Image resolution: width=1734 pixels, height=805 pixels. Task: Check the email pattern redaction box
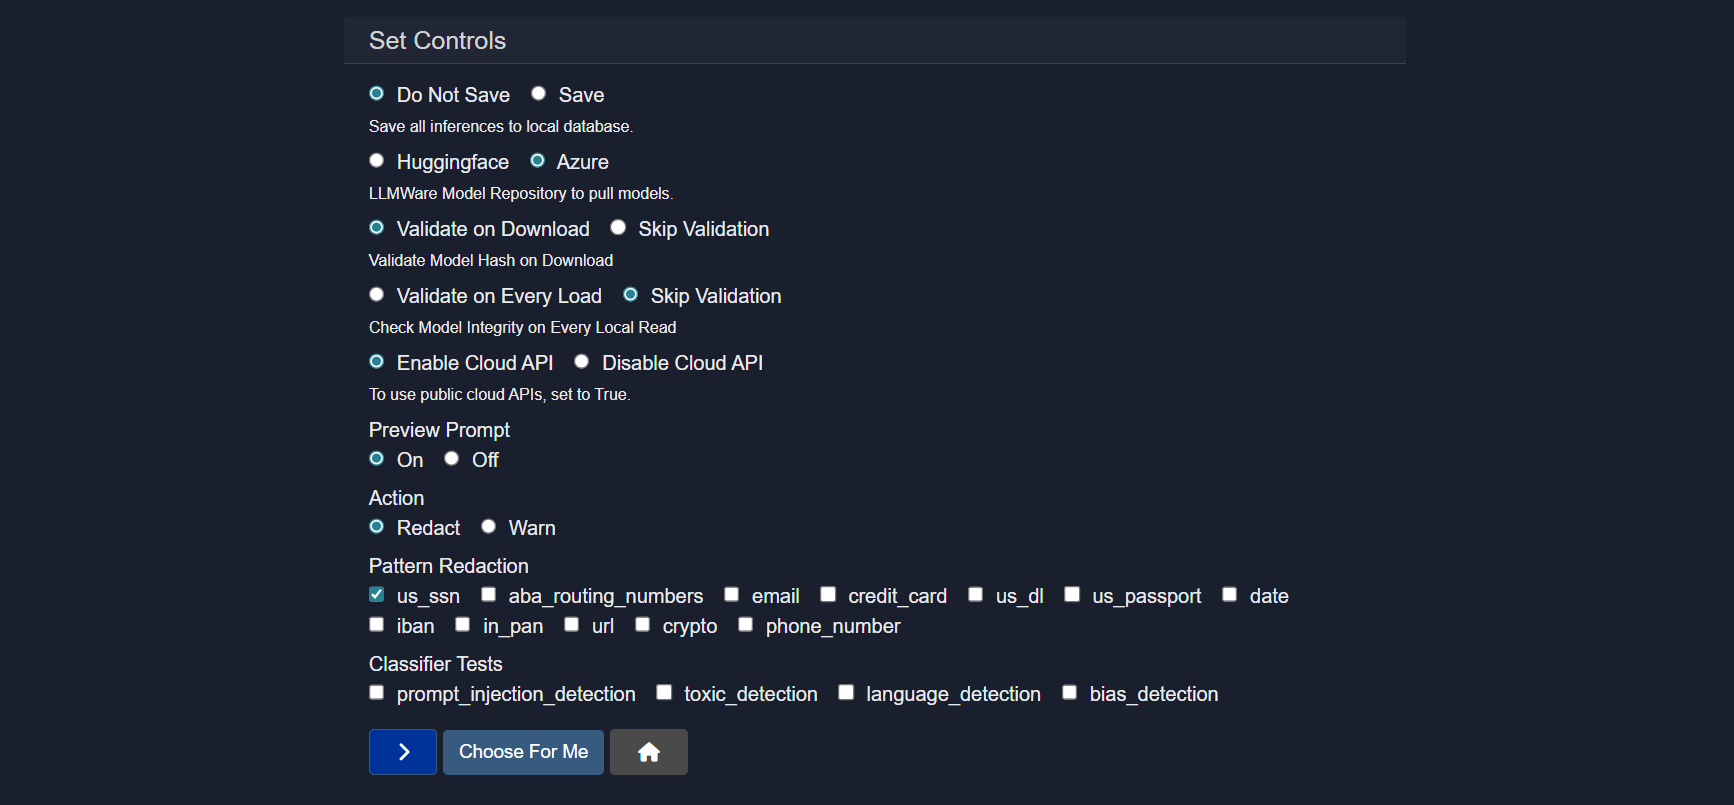coord(732,595)
